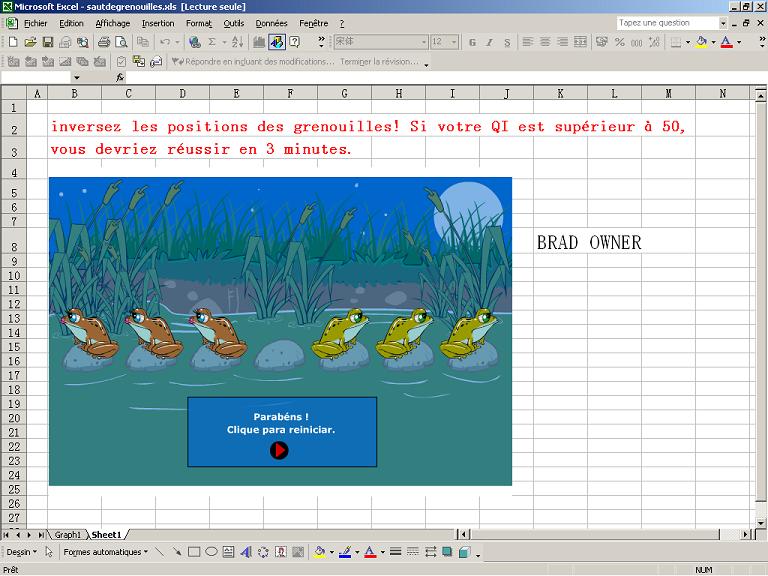Open the Dessin menu button

(x=20, y=552)
